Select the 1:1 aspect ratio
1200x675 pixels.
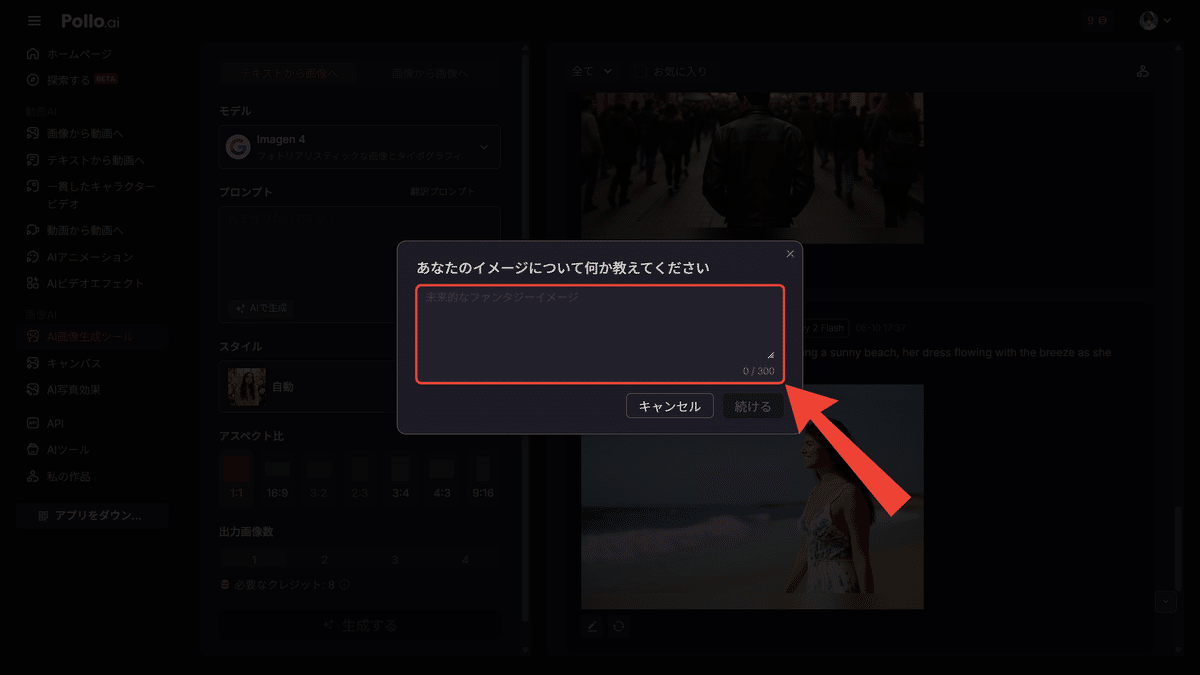coord(237,477)
